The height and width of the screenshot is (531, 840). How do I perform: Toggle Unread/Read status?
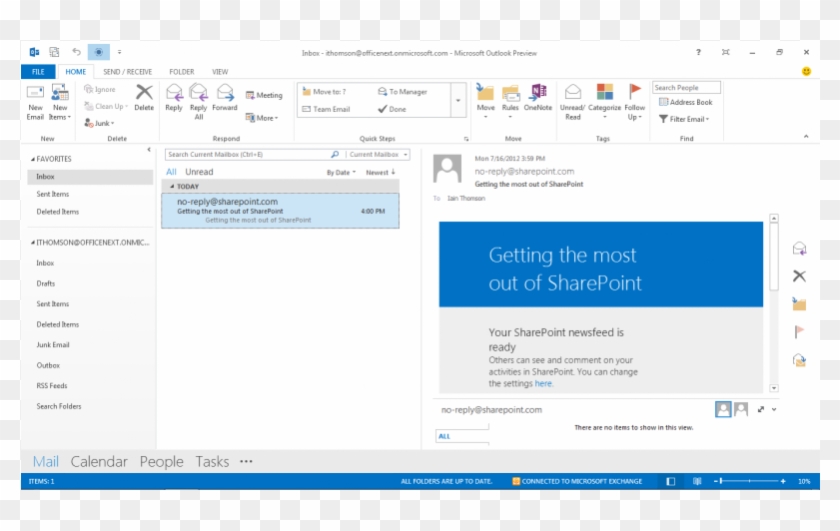(x=572, y=102)
